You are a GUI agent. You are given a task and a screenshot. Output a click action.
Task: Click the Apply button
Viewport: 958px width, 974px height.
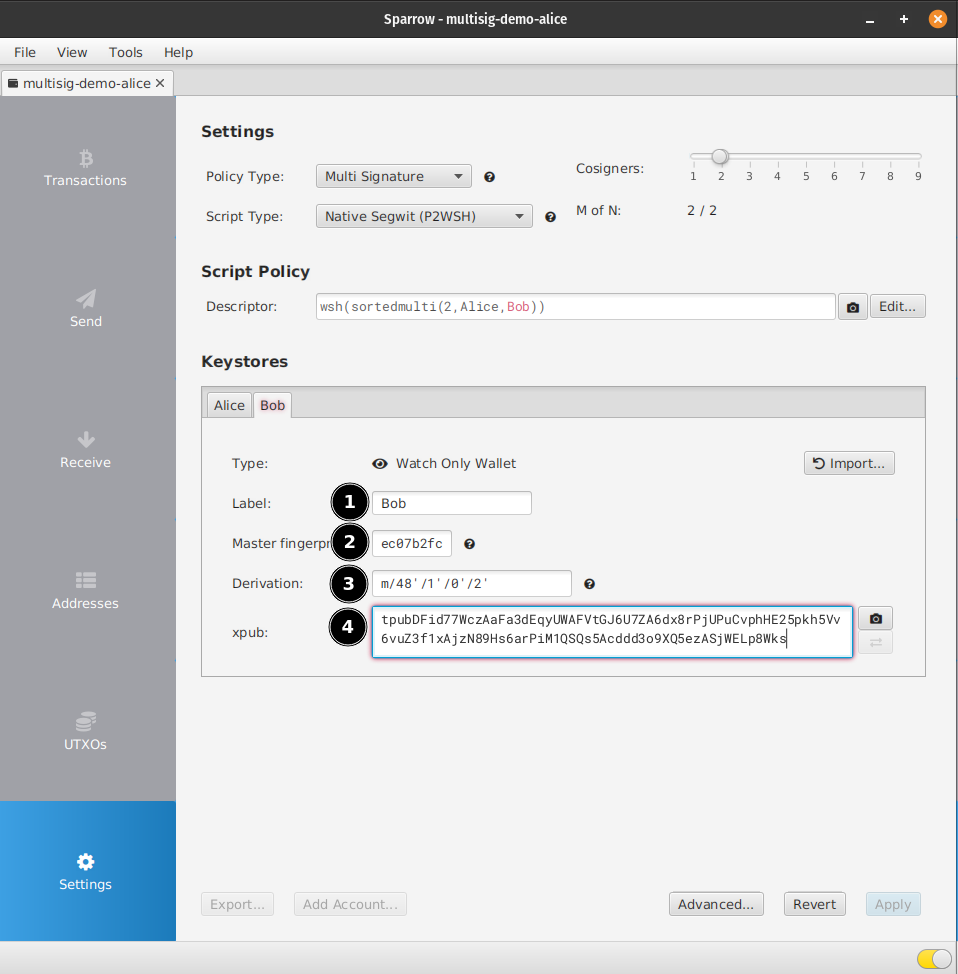893,904
